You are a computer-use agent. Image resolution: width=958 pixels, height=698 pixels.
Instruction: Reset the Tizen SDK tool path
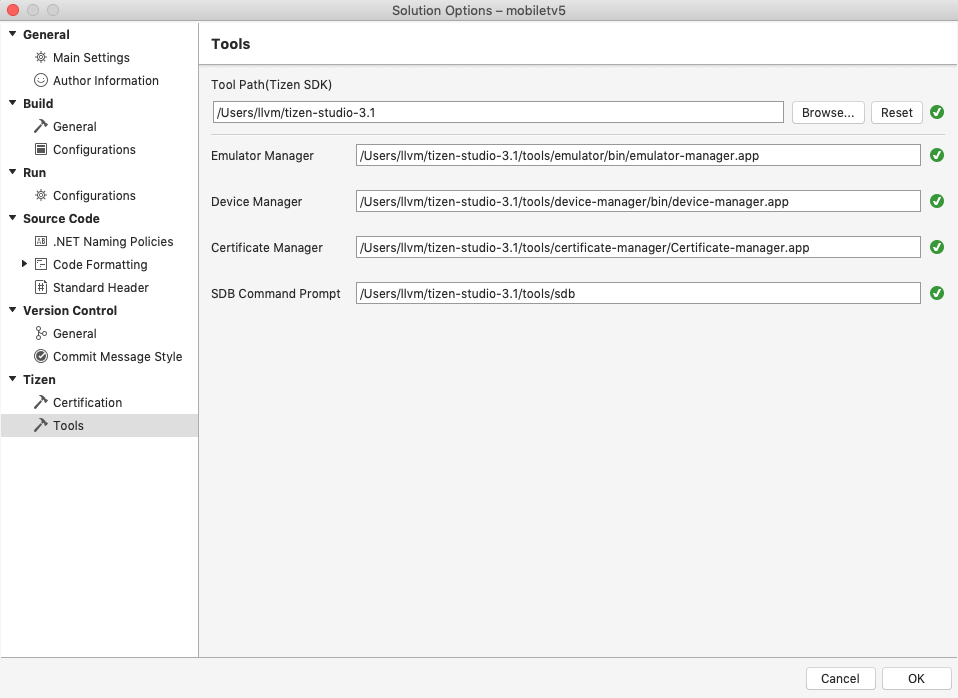(896, 112)
